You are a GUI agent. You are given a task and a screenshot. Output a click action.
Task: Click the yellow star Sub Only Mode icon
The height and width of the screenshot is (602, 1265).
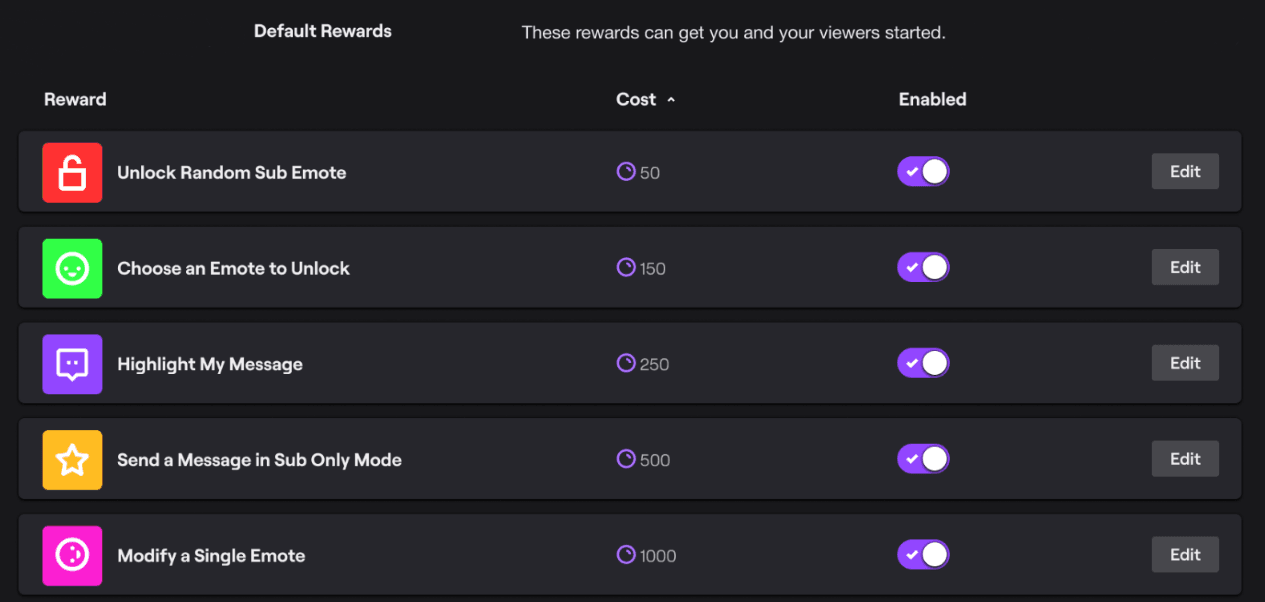pos(72,460)
